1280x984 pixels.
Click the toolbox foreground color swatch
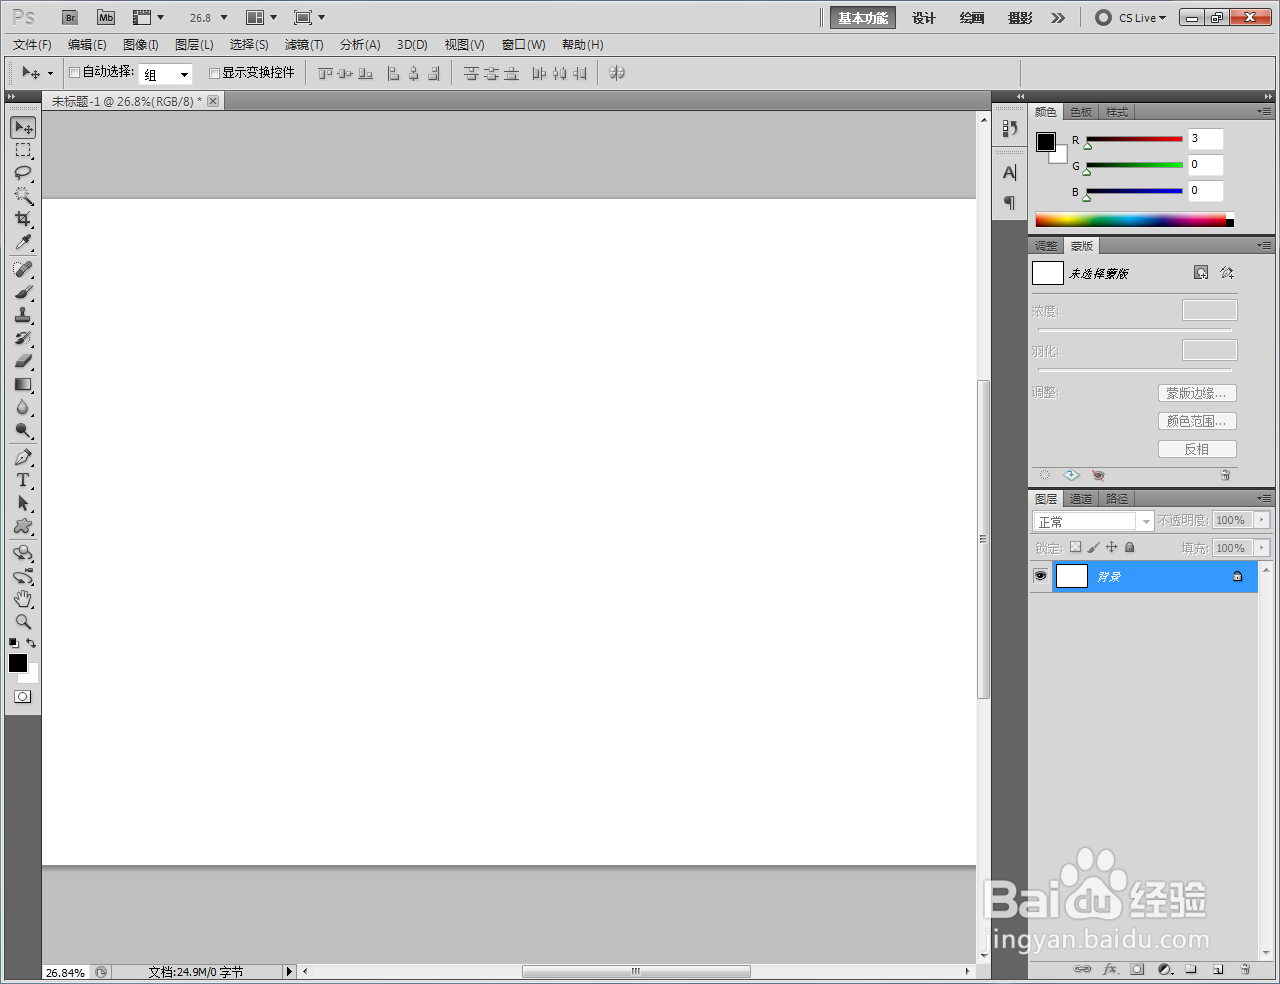click(18, 663)
